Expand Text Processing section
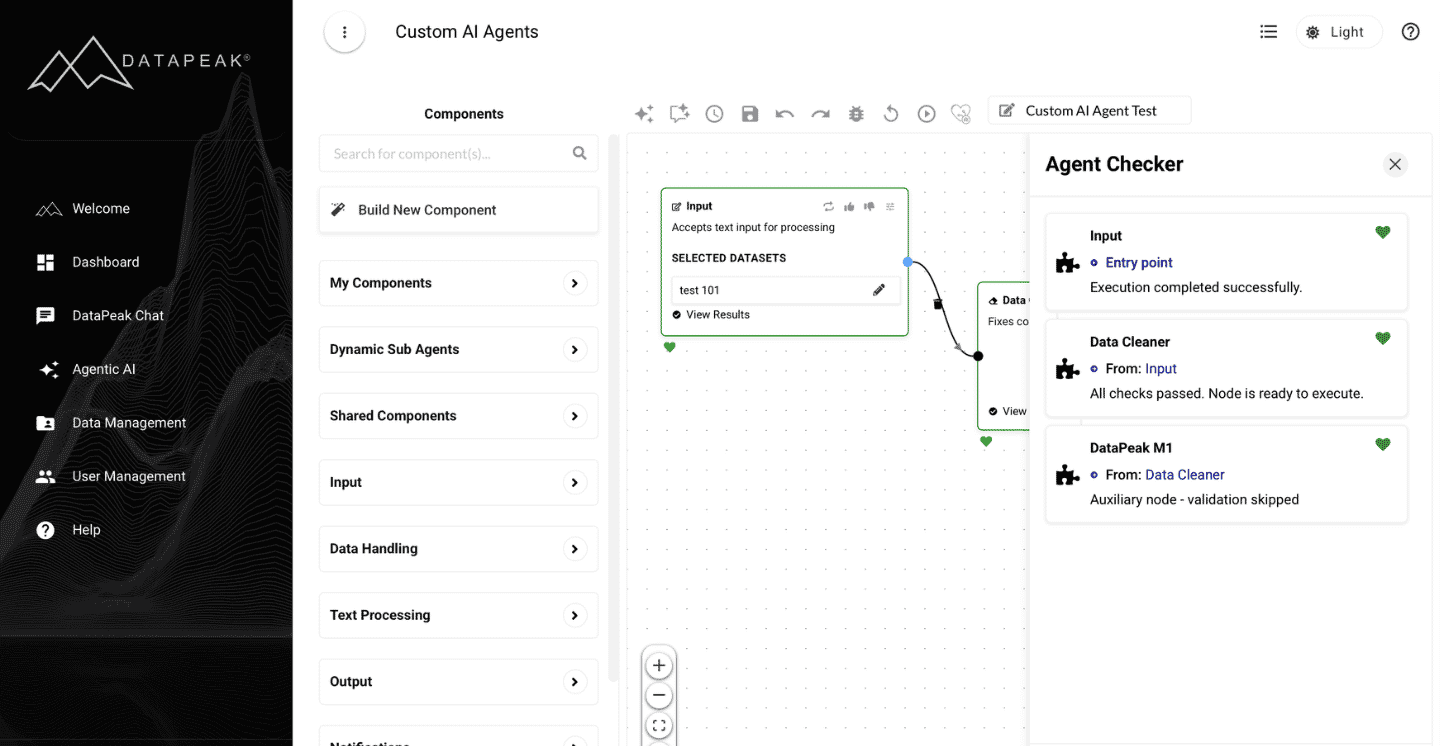Screen dimensions: 1440x746 pyautogui.click(x=458, y=615)
